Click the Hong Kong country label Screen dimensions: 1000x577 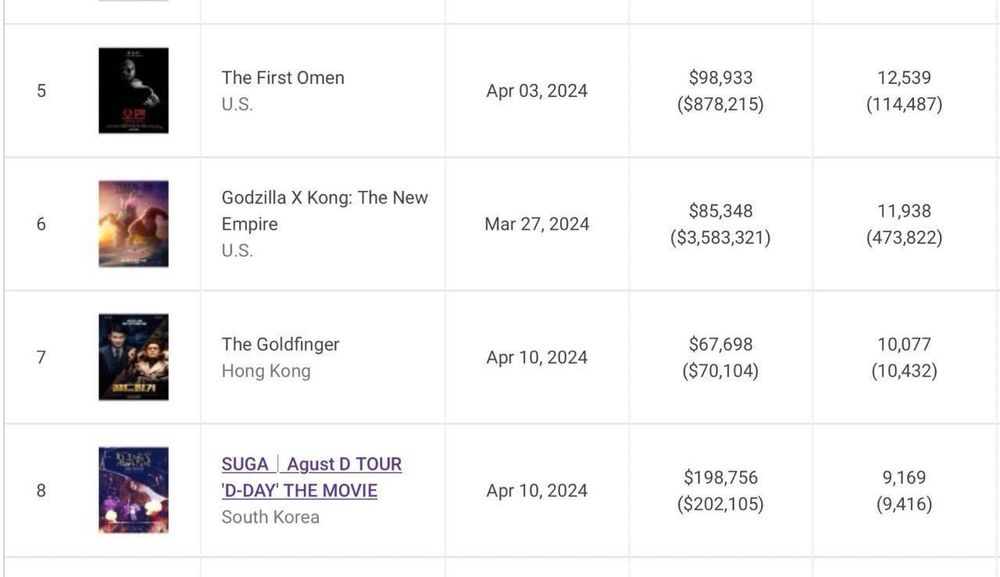coord(266,371)
